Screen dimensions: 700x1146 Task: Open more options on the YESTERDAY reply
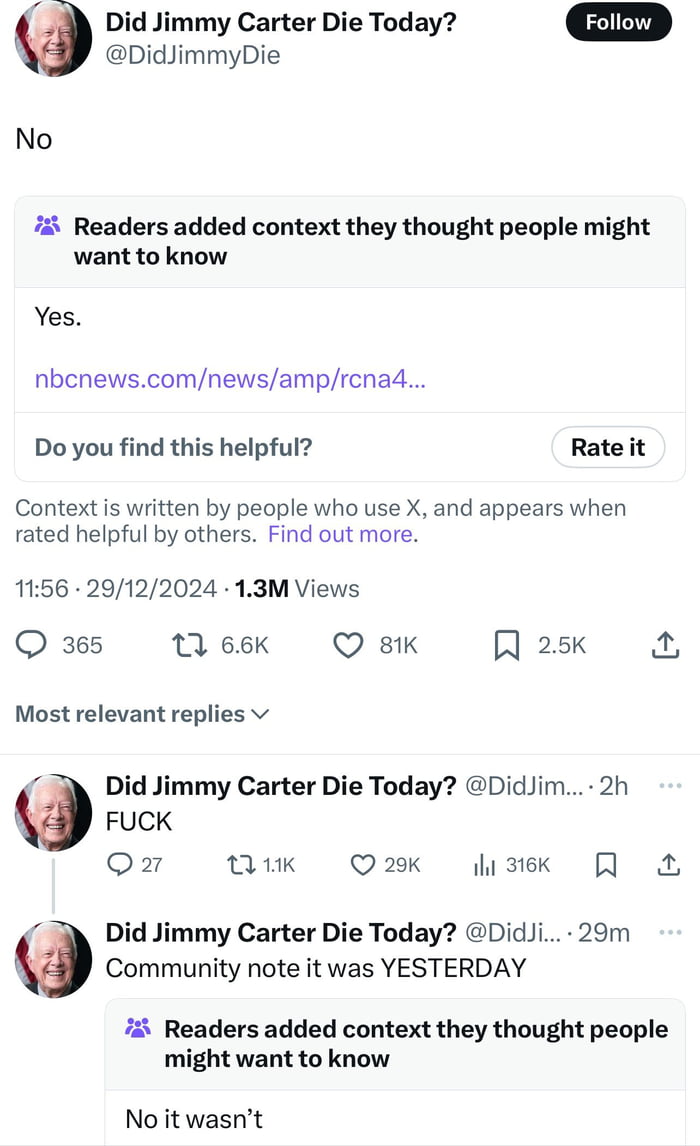[670, 933]
